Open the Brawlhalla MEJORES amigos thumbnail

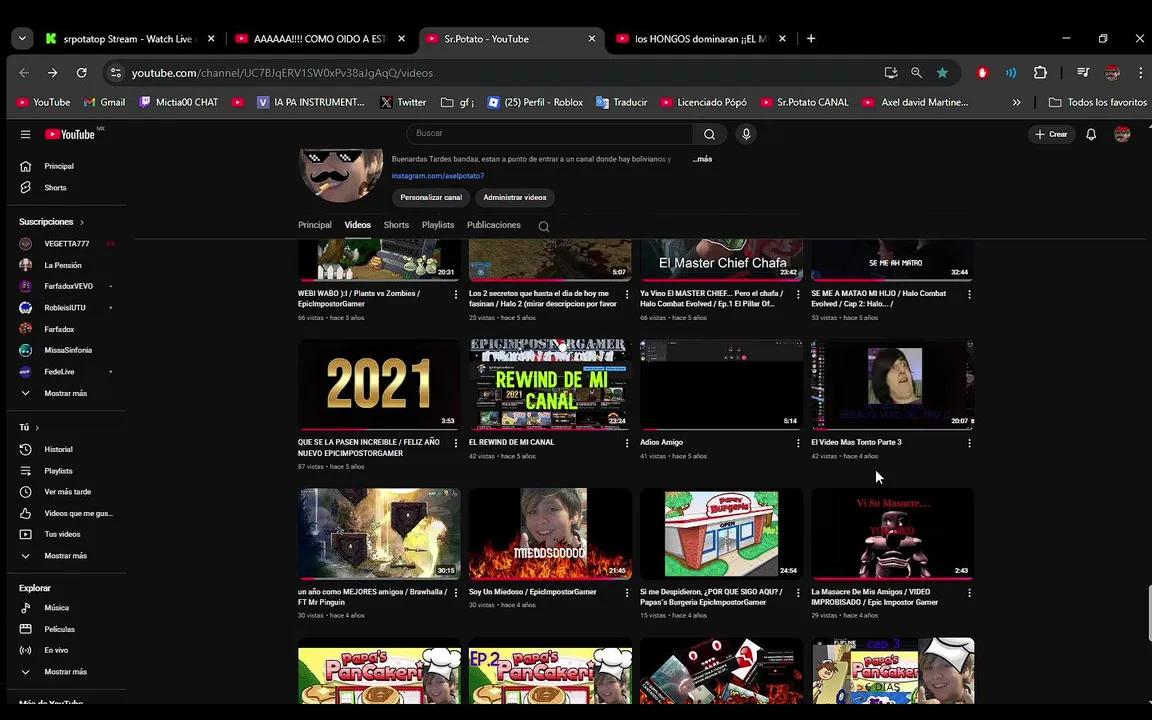379,533
